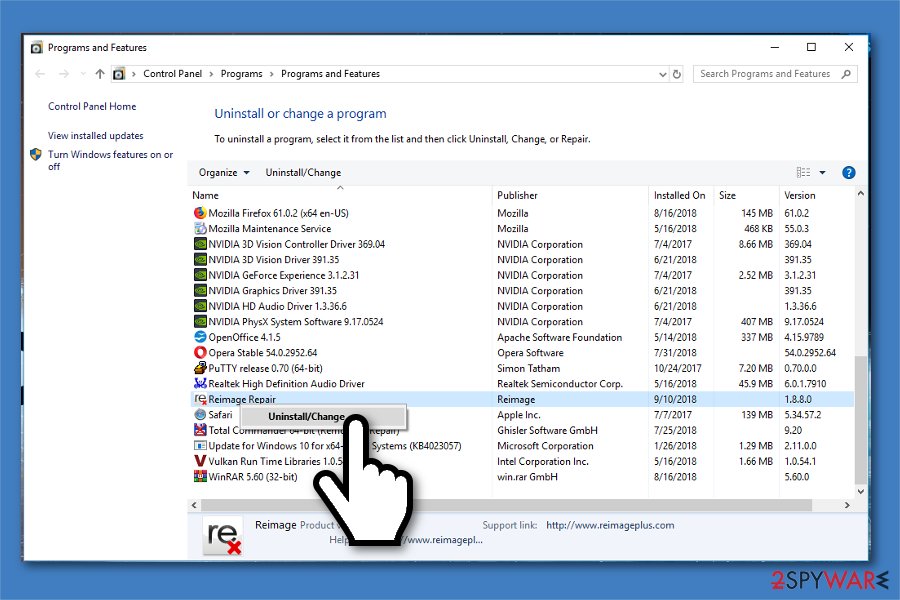Click the Mozilla Firefox program icon
This screenshot has height=600, width=900.
[200, 213]
